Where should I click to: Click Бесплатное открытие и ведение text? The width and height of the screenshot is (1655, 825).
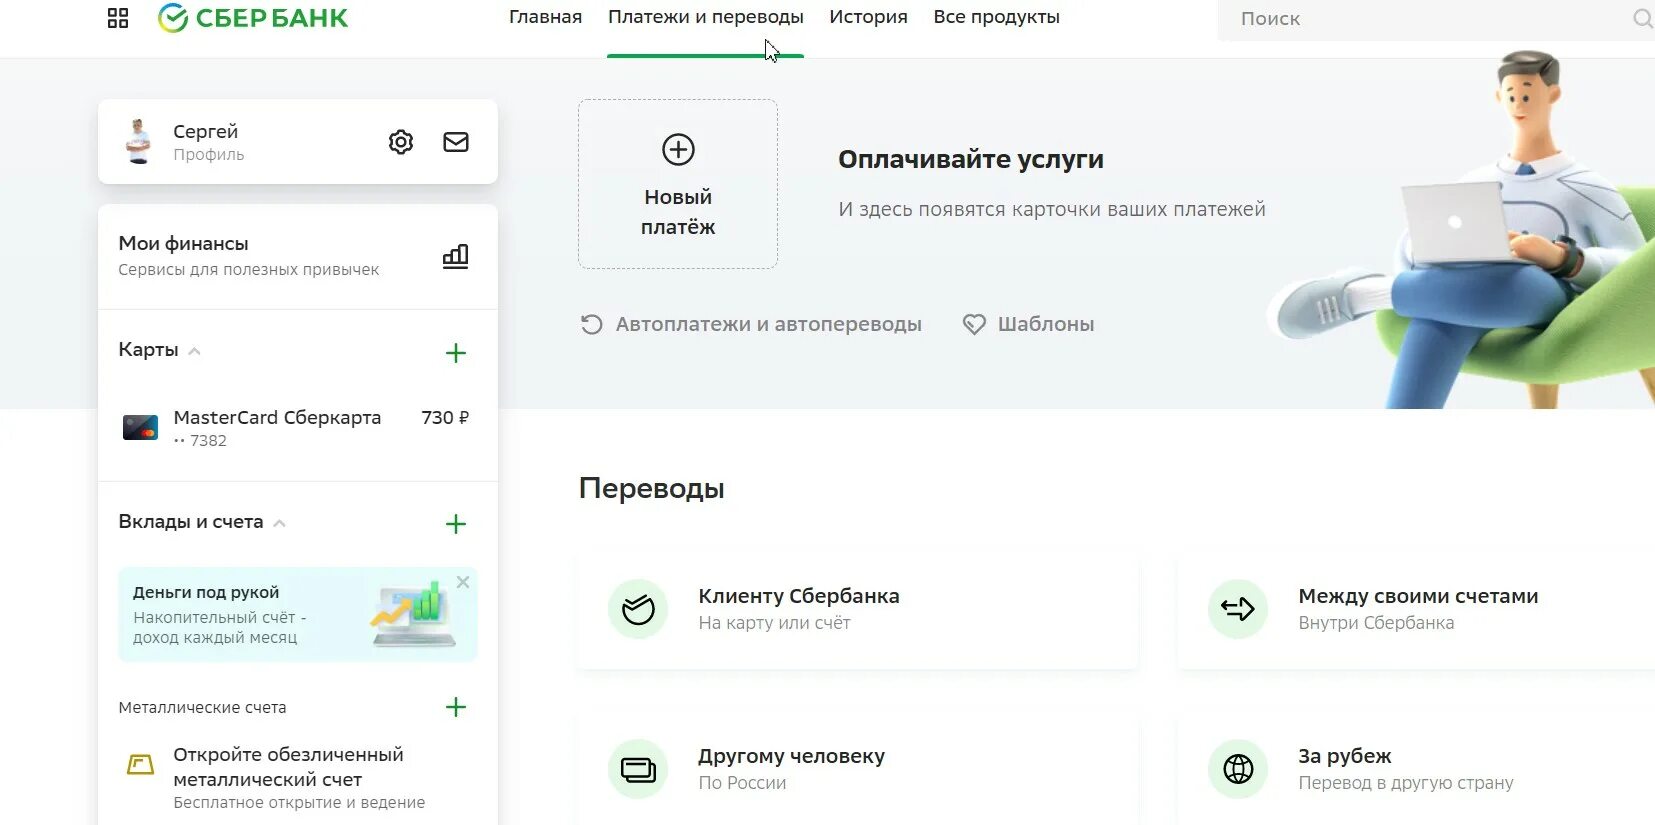pos(299,803)
